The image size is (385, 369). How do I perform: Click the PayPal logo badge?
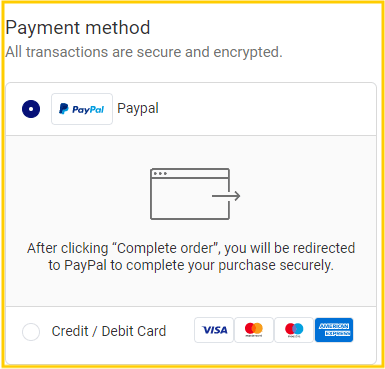(82, 109)
